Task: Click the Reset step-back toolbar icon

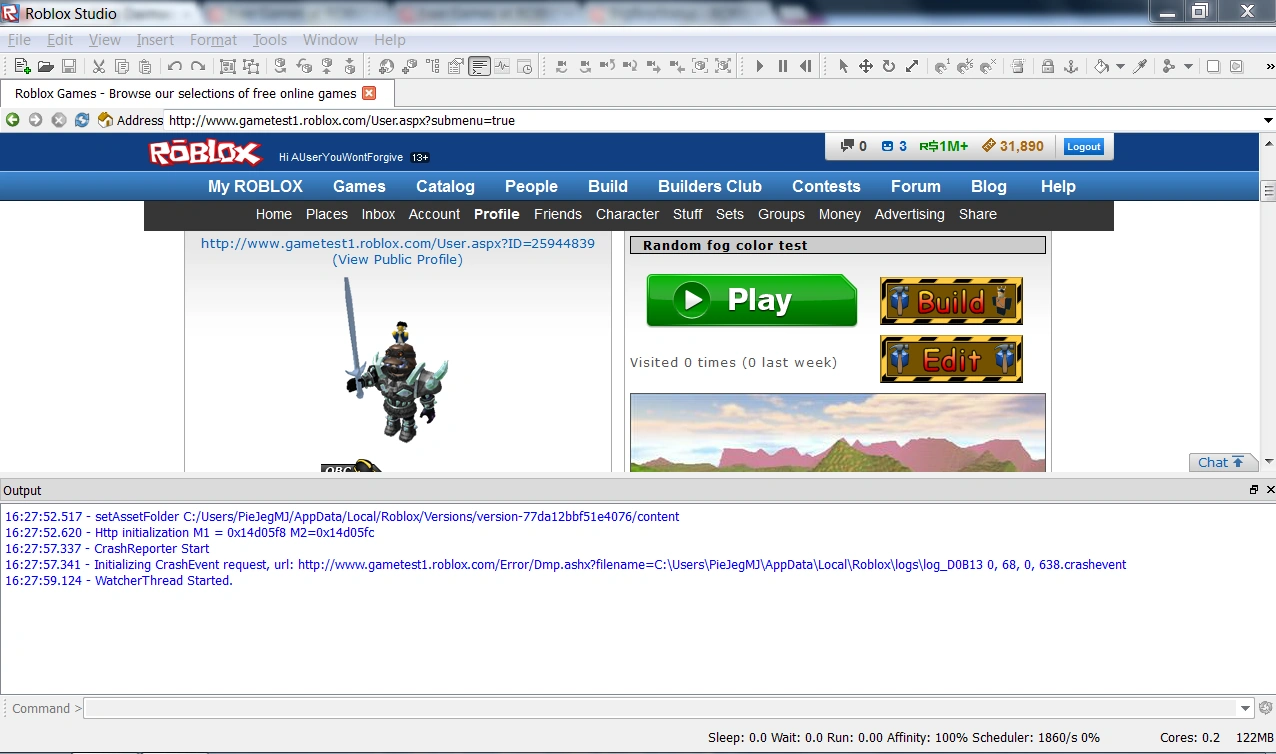Action: 806,66
